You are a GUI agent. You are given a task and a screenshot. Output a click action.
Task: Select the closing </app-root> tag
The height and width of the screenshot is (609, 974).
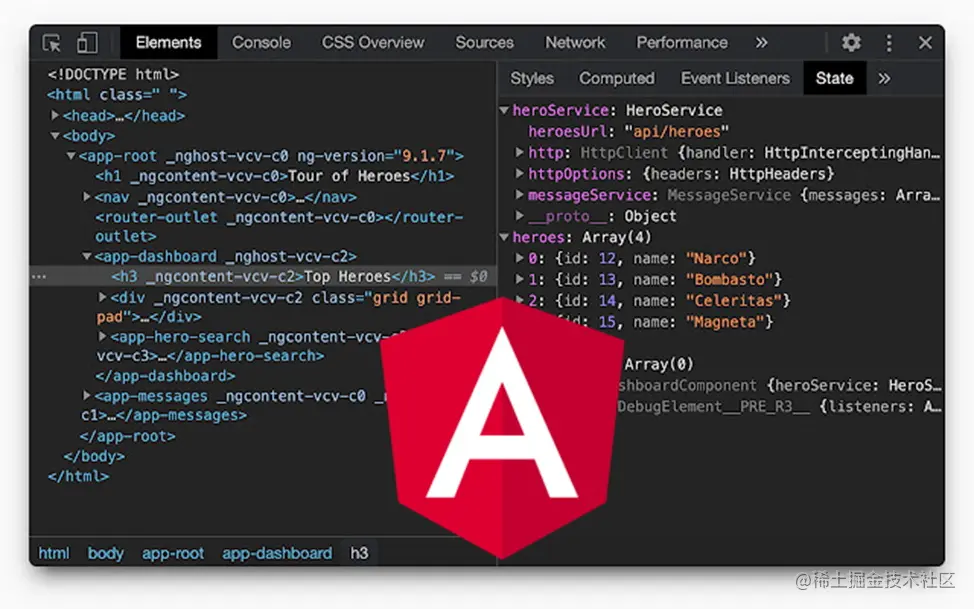127,436
